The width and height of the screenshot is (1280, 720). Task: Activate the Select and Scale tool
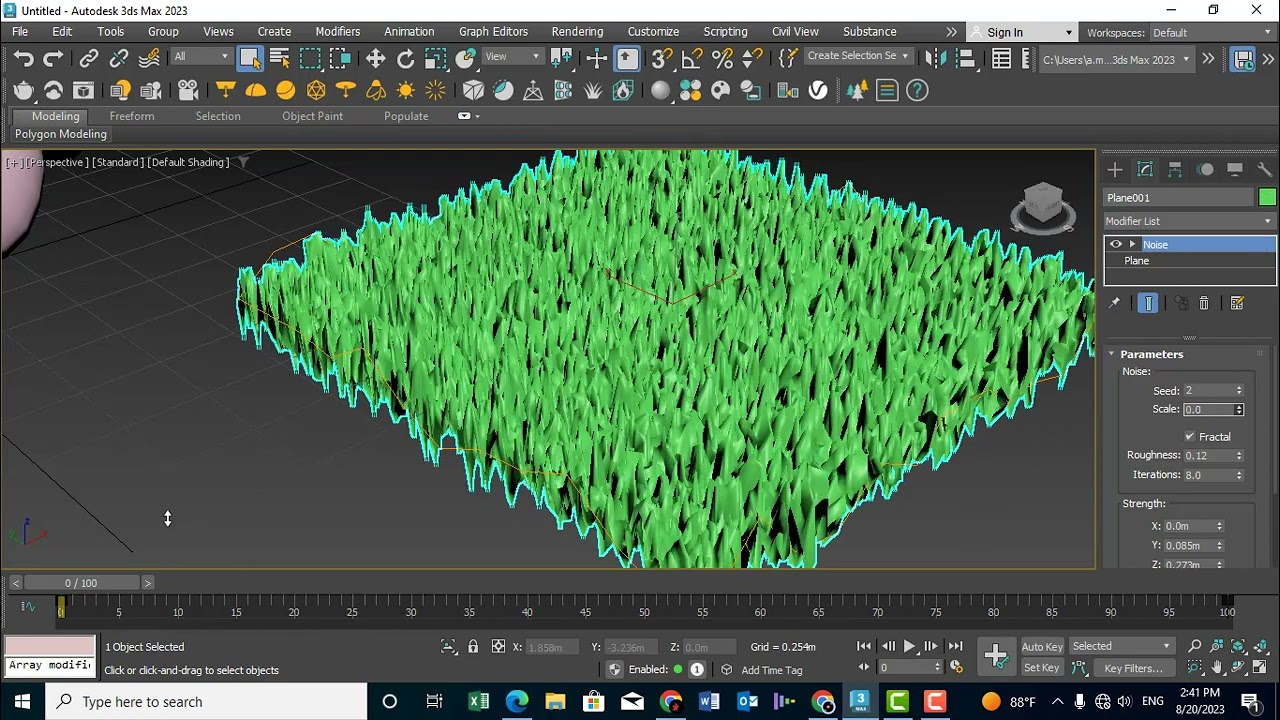(x=435, y=59)
